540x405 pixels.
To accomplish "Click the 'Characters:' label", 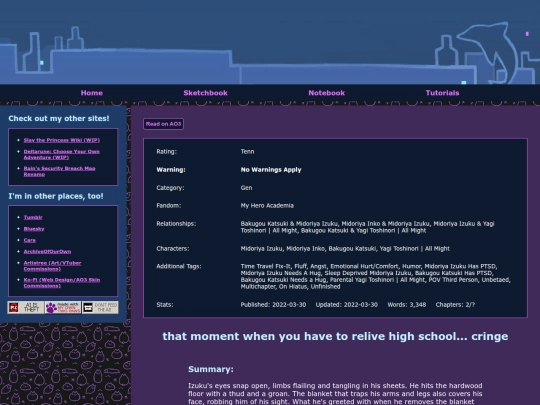I will click(x=173, y=249).
